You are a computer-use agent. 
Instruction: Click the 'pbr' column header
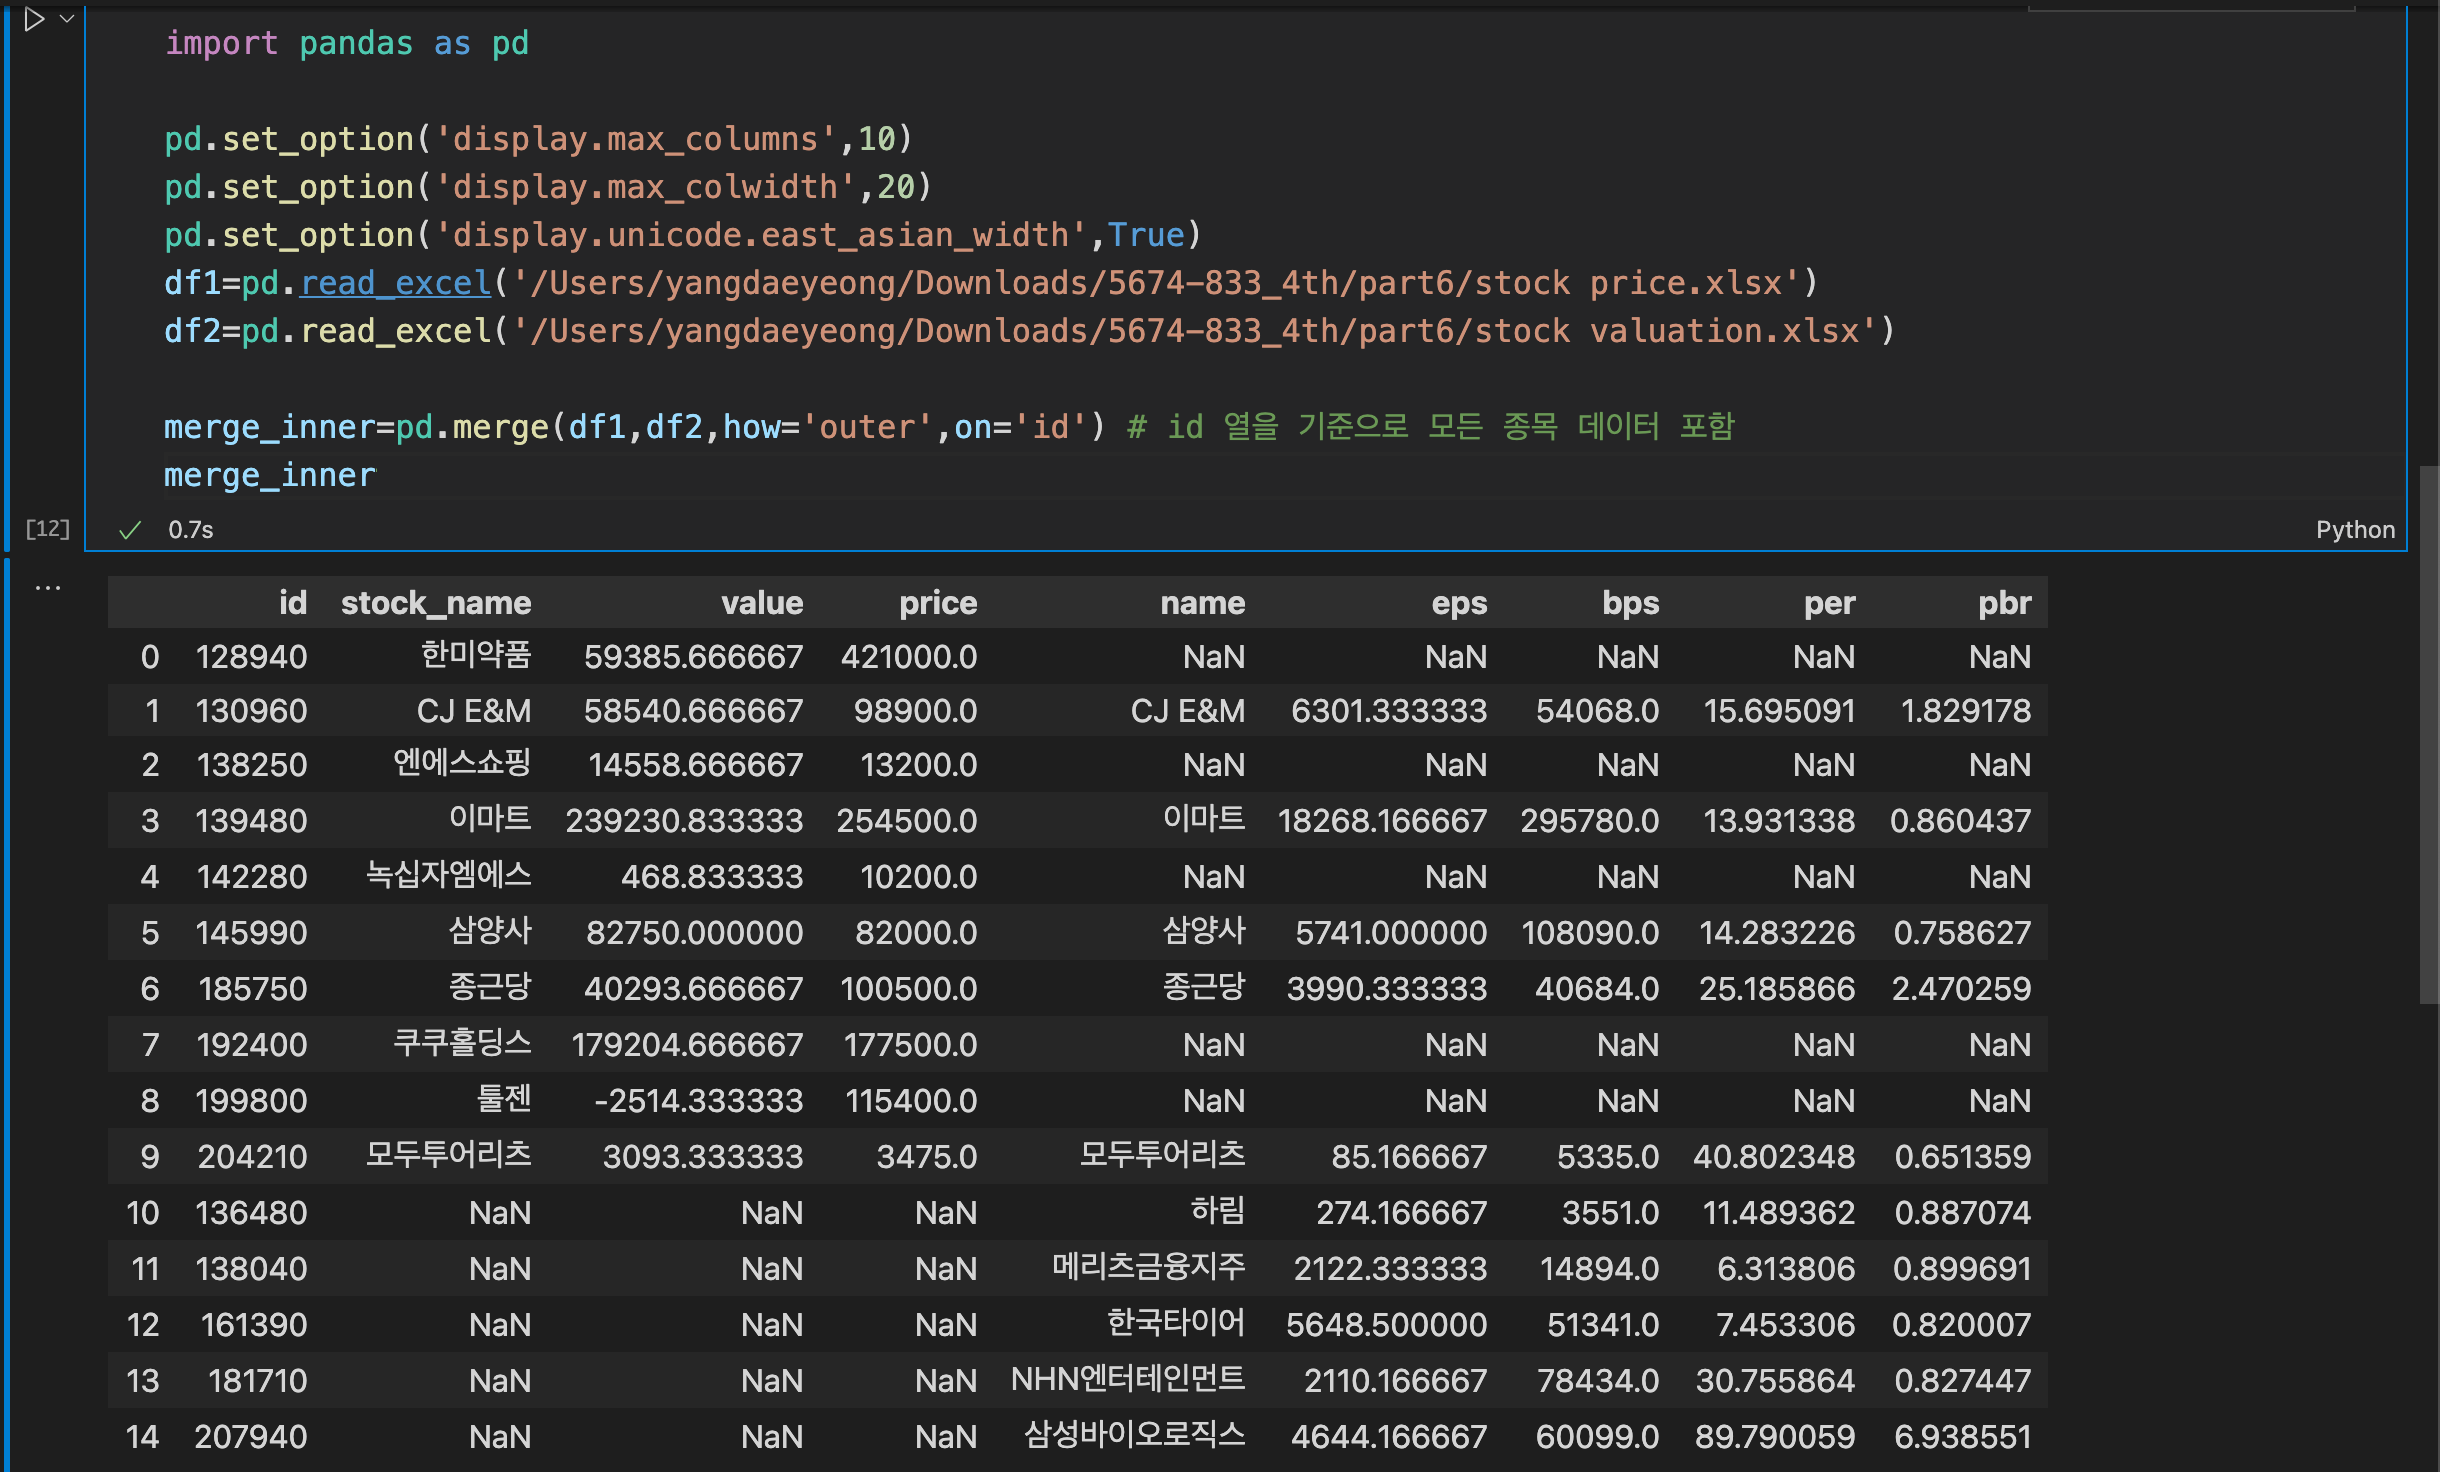tap(2004, 603)
